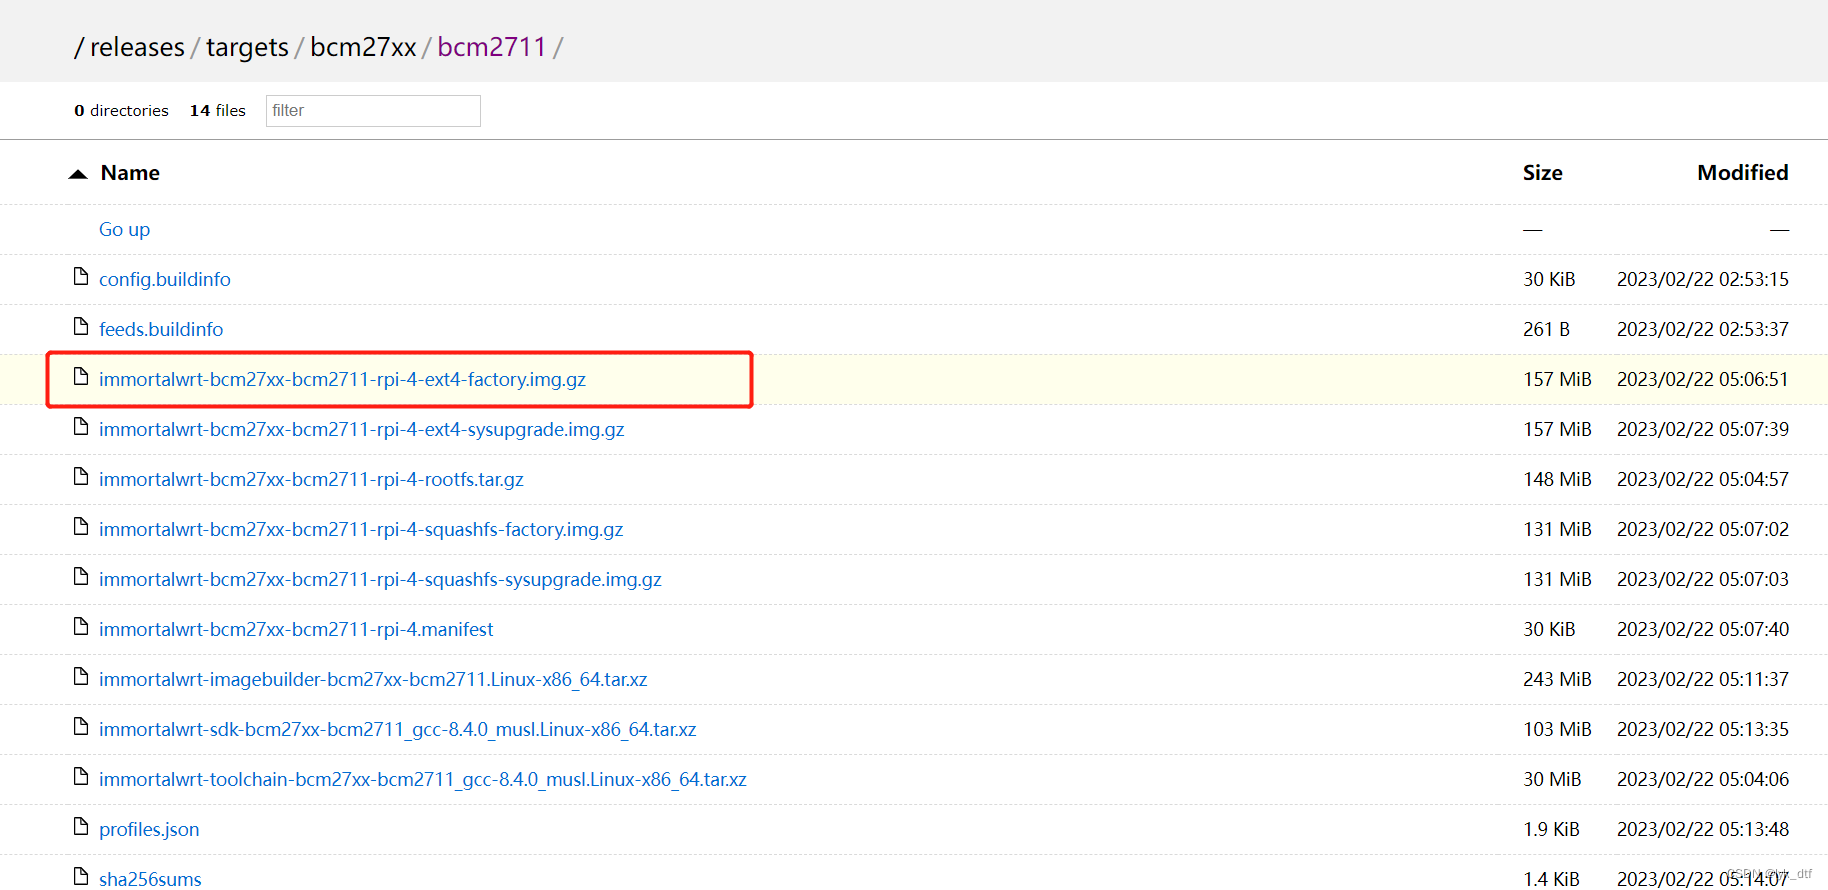Click the date 2023/02/22 02:53:15
This screenshot has height=890, width=1828.
tap(1703, 279)
